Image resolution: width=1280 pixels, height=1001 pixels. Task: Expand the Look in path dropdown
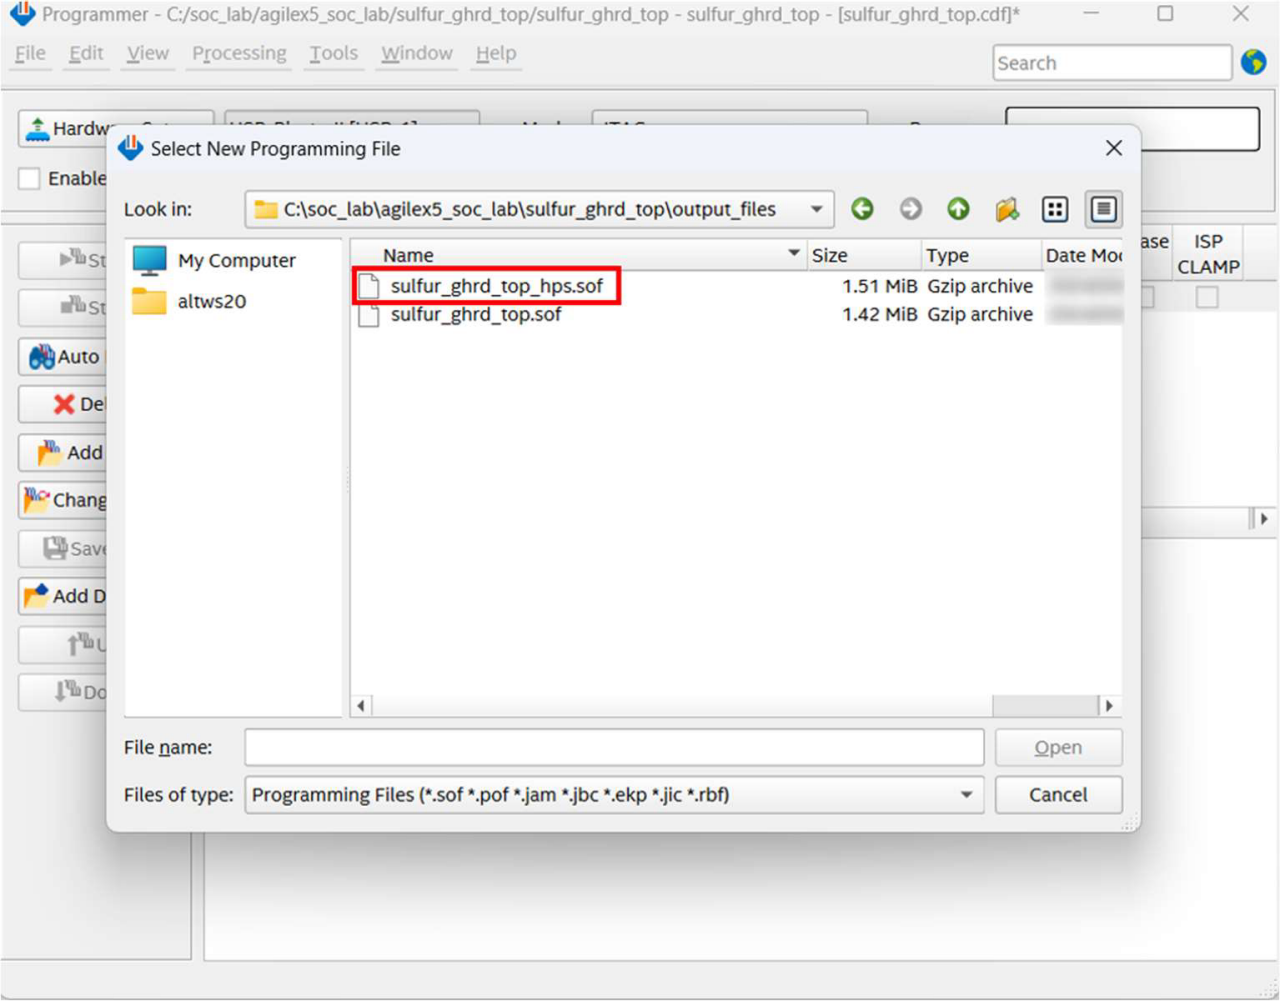click(816, 209)
